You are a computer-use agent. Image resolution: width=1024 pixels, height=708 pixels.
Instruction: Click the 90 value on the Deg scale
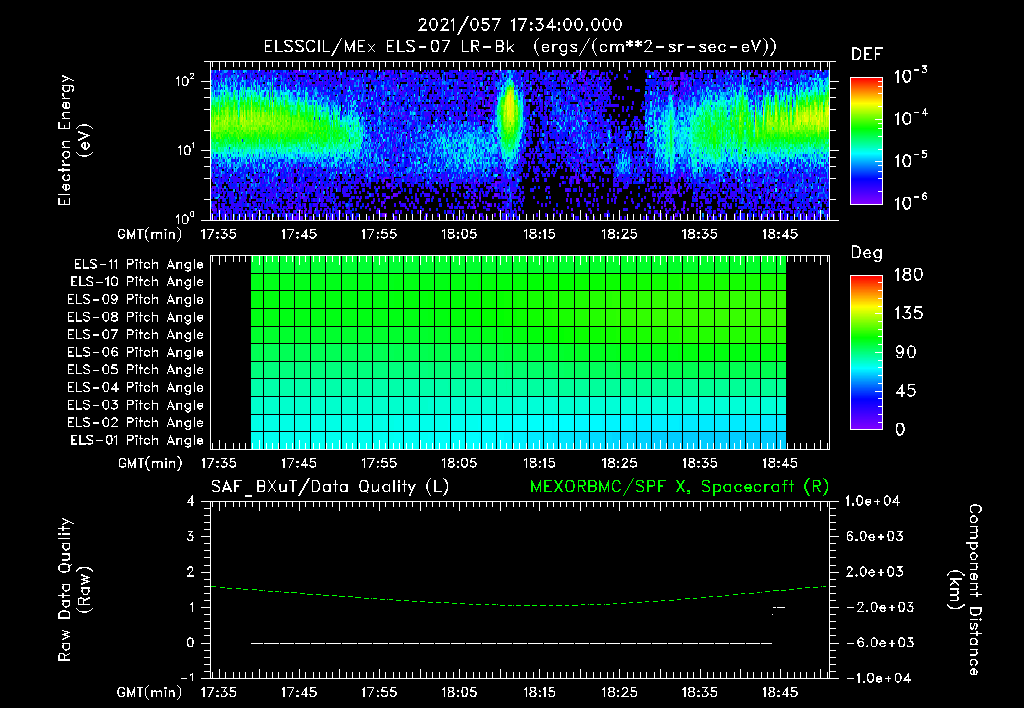pyautogui.click(x=905, y=353)
